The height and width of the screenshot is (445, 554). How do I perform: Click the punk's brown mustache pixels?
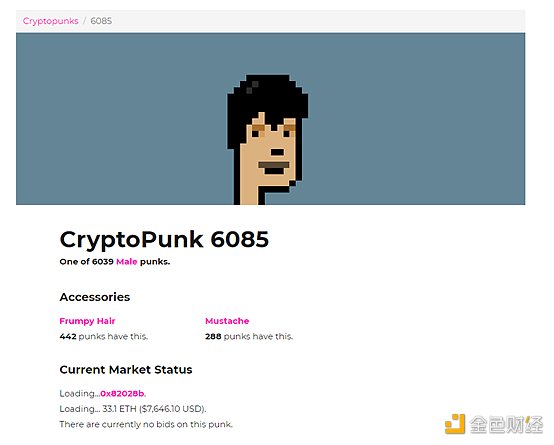(x=274, y=165)
